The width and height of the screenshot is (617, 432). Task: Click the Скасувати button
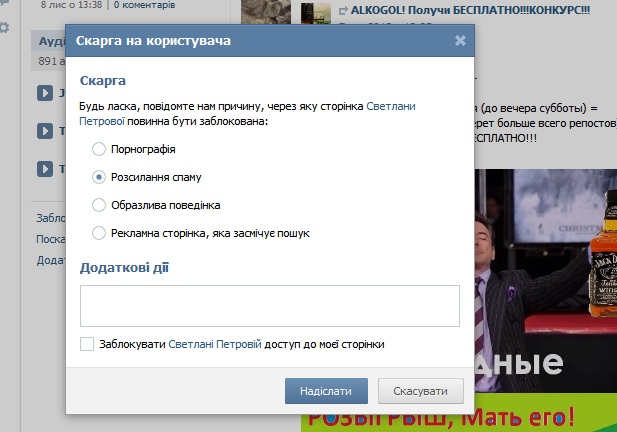pyautogui.click(x=421, y=391)
